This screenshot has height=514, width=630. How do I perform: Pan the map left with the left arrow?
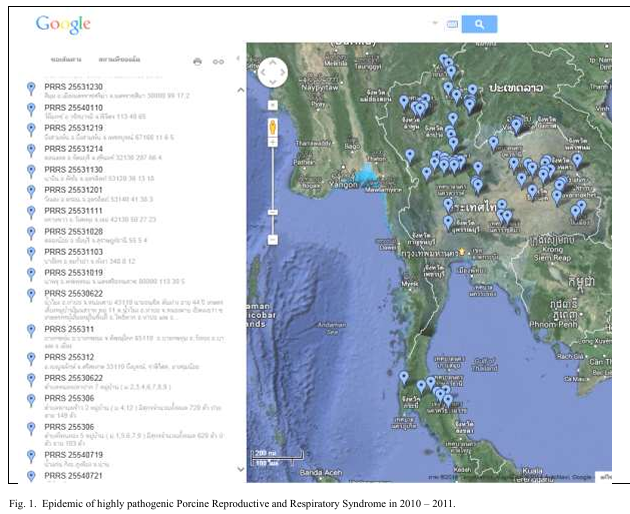(x=263, y=72)
